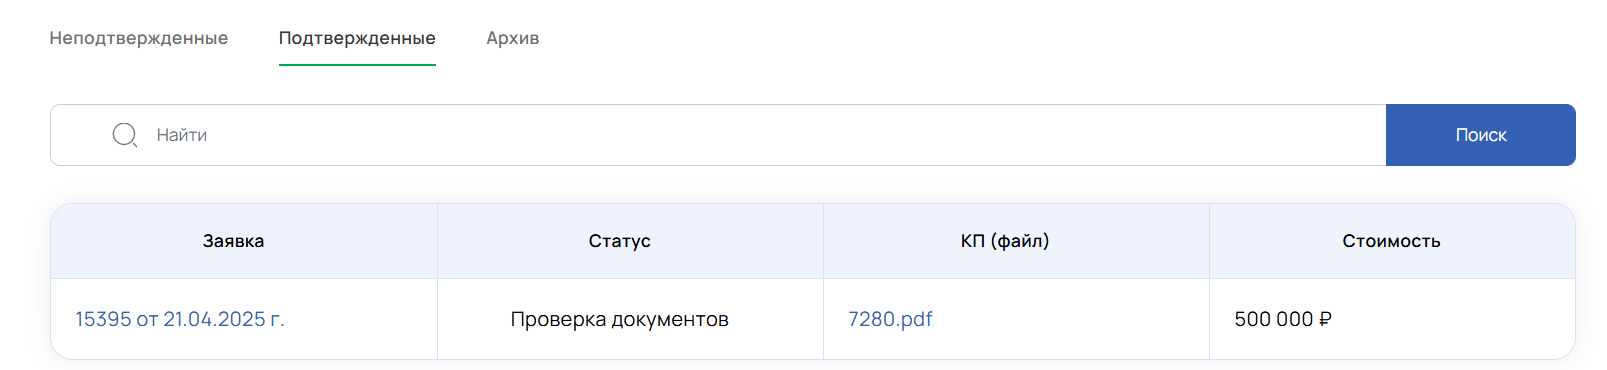
Task: Switch to the Неподтвержденные tab
Action: pyautogui.click(x=139, y=38)
